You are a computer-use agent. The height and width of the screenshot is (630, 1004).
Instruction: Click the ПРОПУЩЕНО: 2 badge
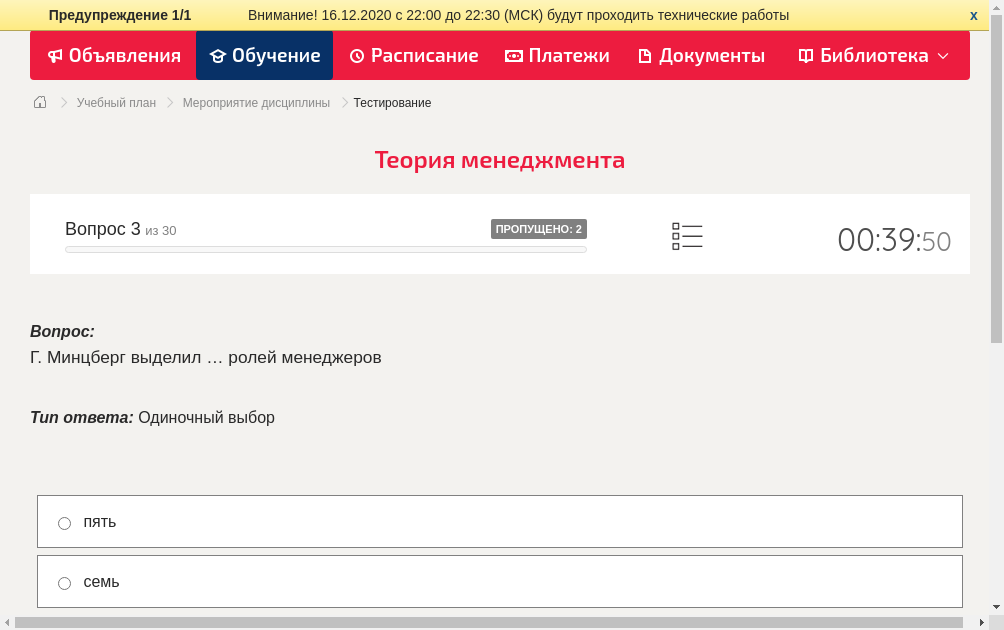pos(539,228)
